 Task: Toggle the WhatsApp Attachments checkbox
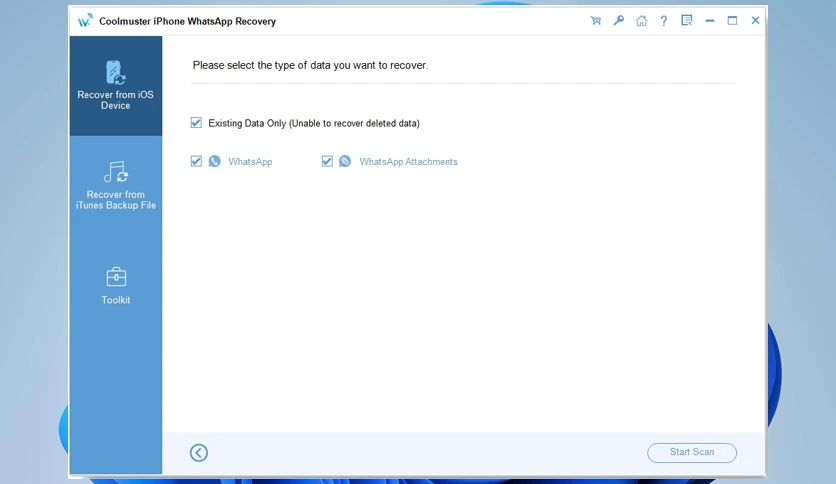pos(327,161)
